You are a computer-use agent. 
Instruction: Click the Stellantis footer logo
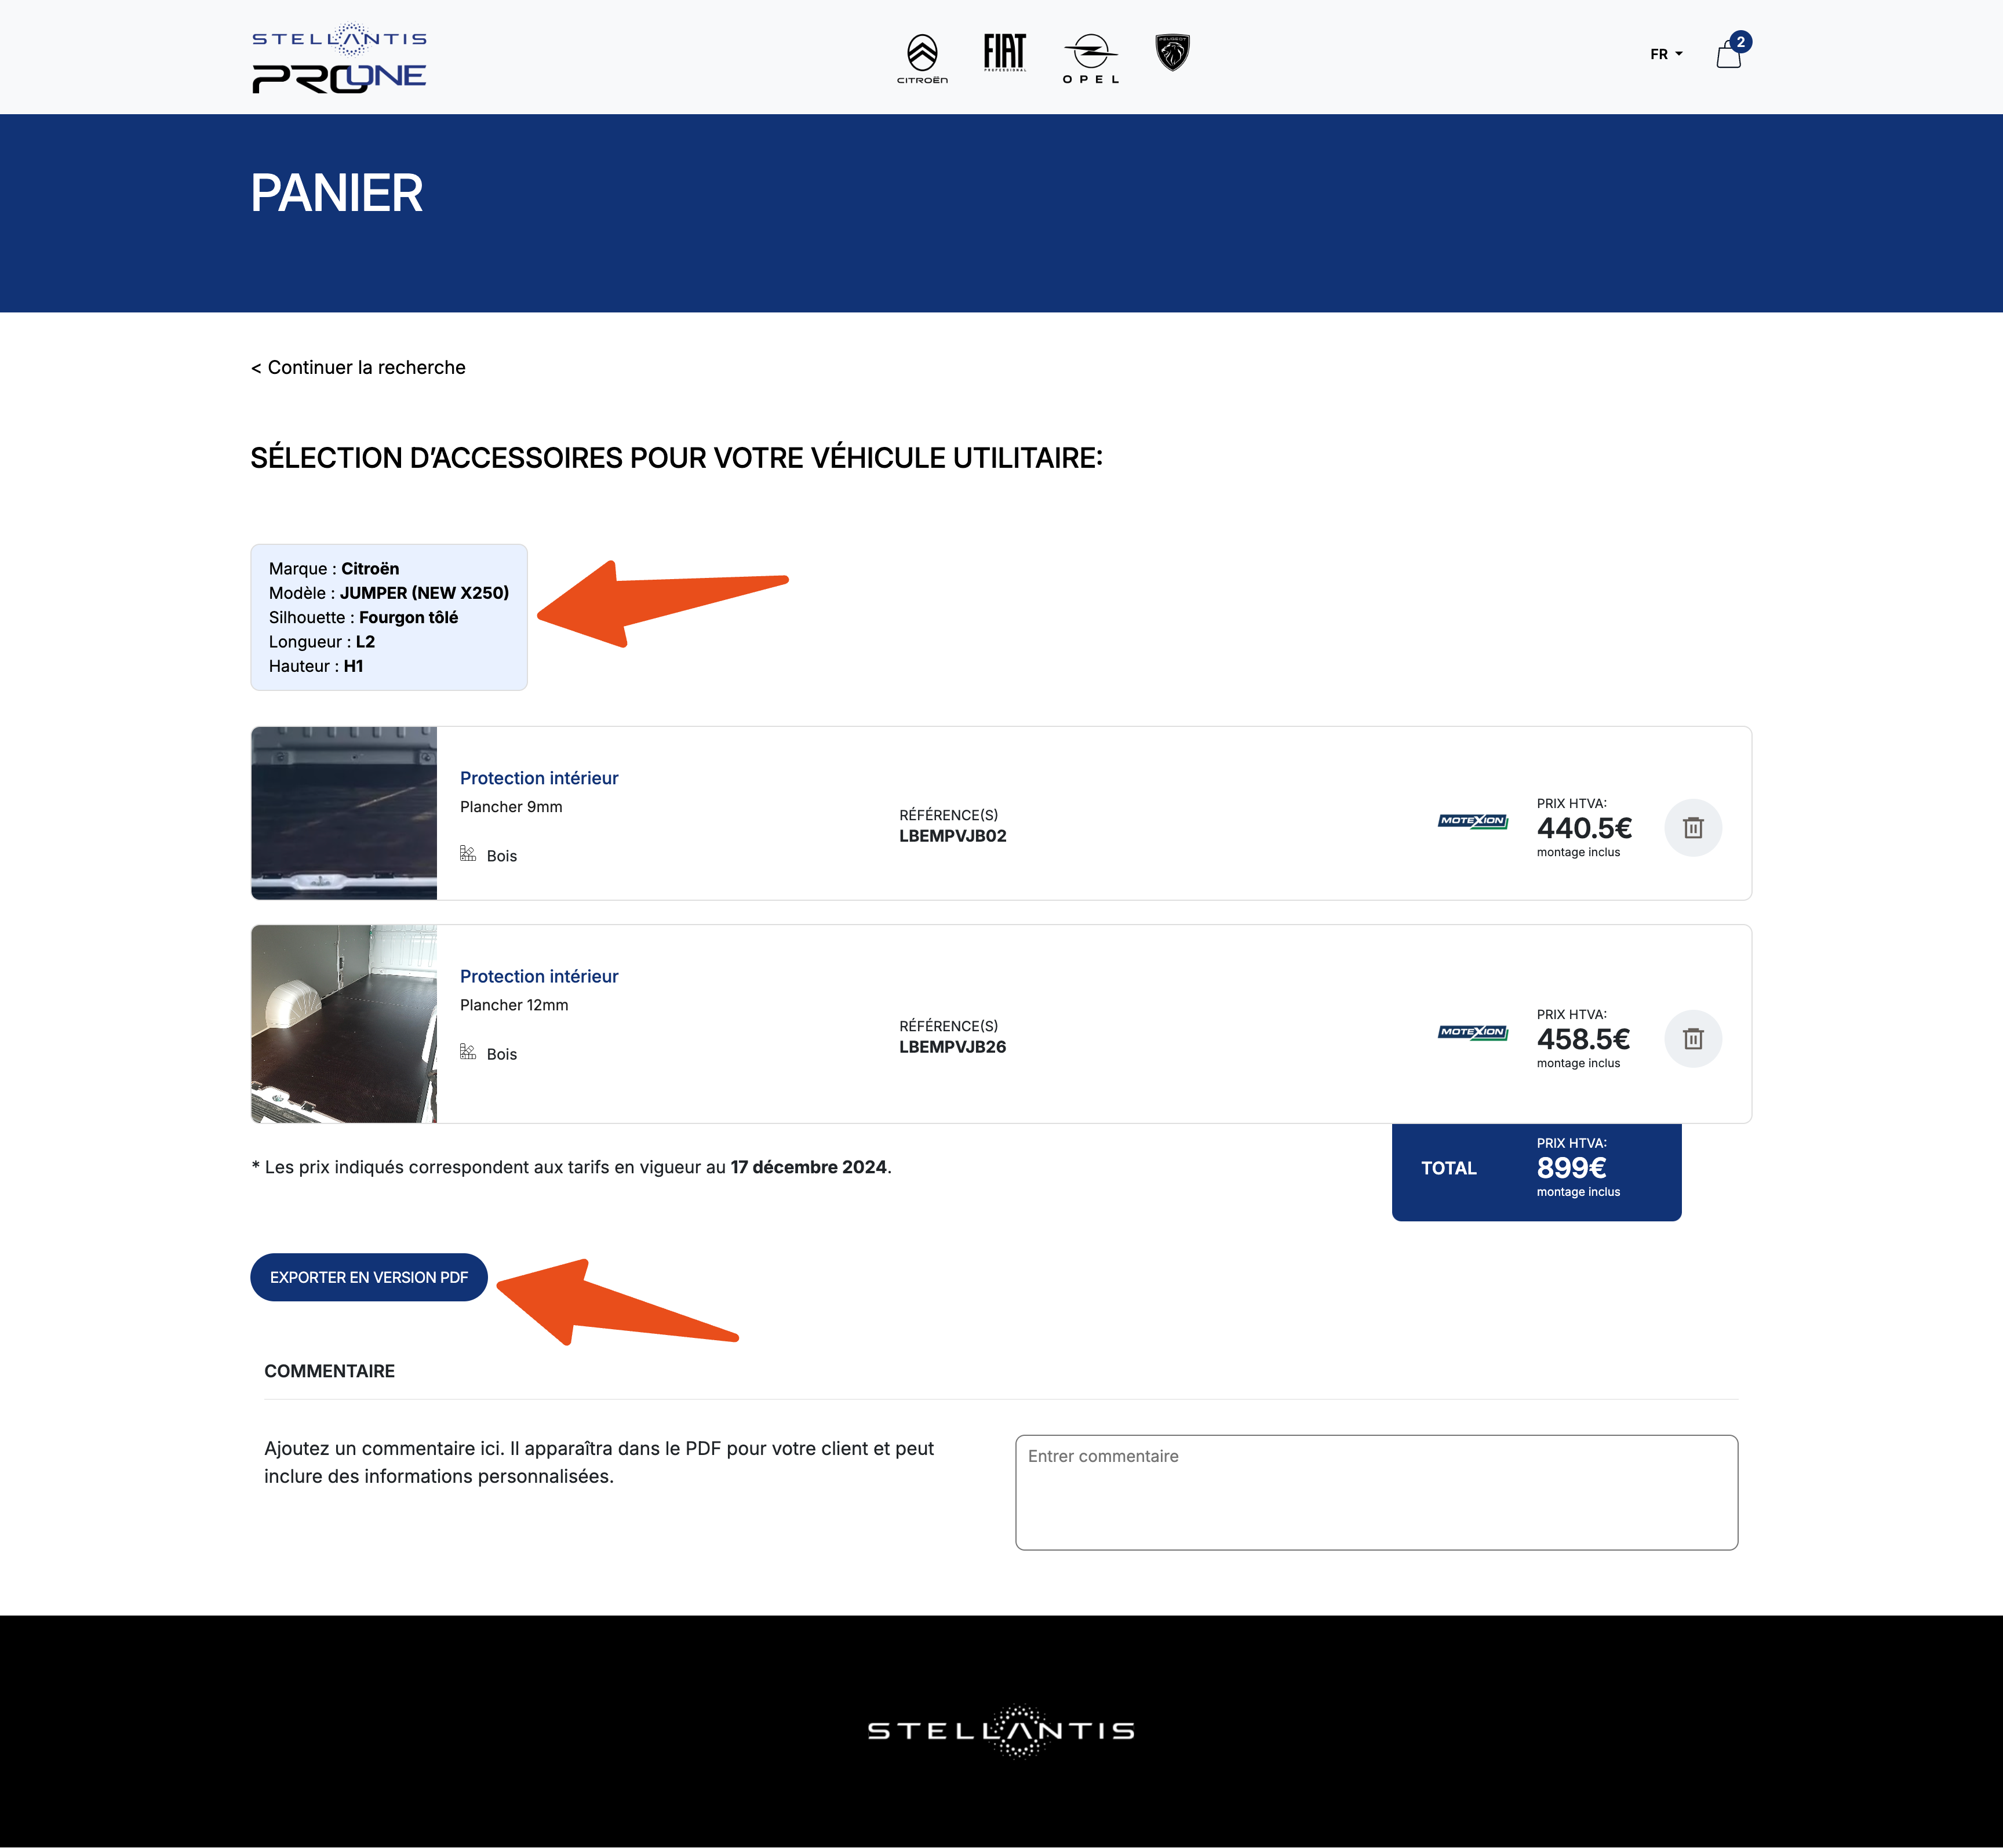pyautogui.click(x=1001, y=1730)
